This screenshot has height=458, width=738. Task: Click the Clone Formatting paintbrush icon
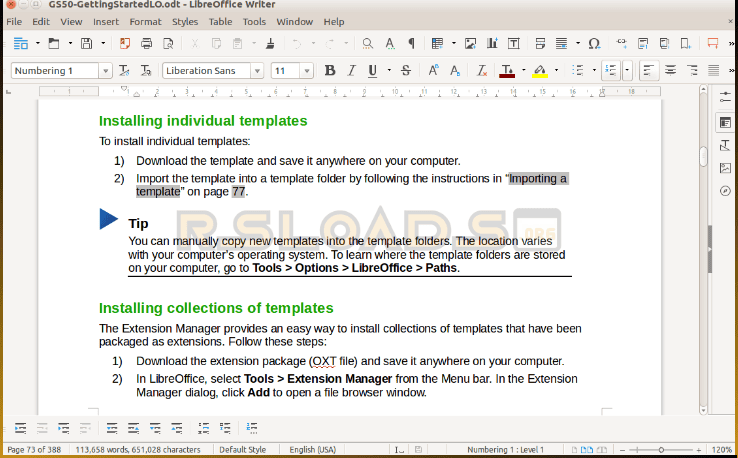[270, 44]
